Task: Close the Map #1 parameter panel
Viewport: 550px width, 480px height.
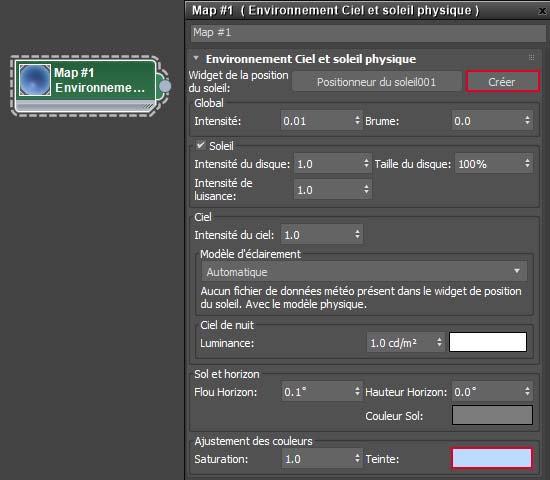Action: [542, 11]
